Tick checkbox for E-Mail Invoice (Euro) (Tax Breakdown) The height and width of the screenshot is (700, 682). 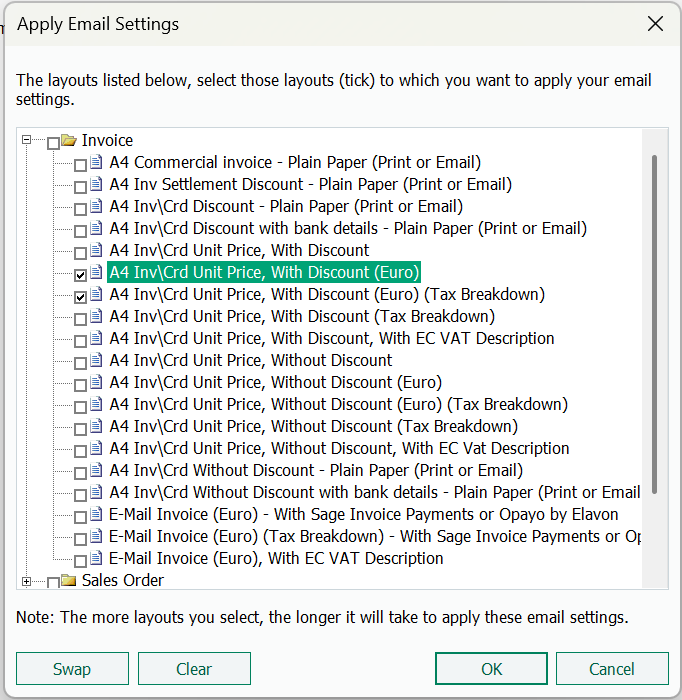(80, 539)
